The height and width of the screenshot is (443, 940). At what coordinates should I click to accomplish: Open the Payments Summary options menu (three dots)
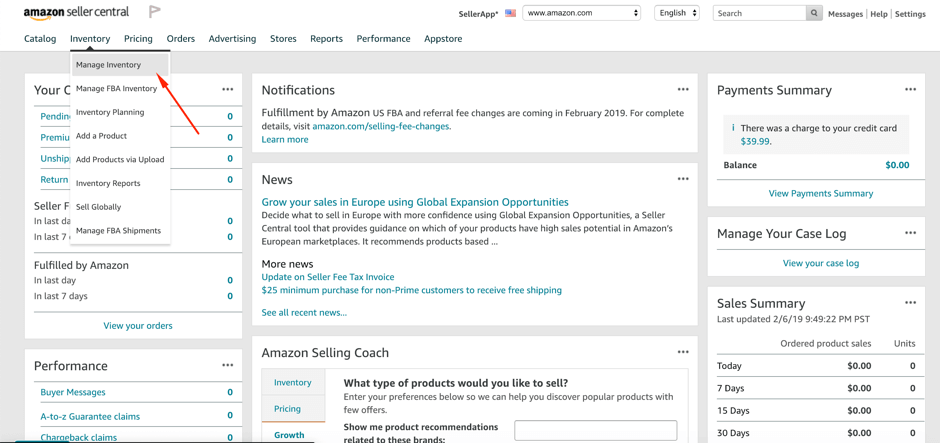pos(911,89)
